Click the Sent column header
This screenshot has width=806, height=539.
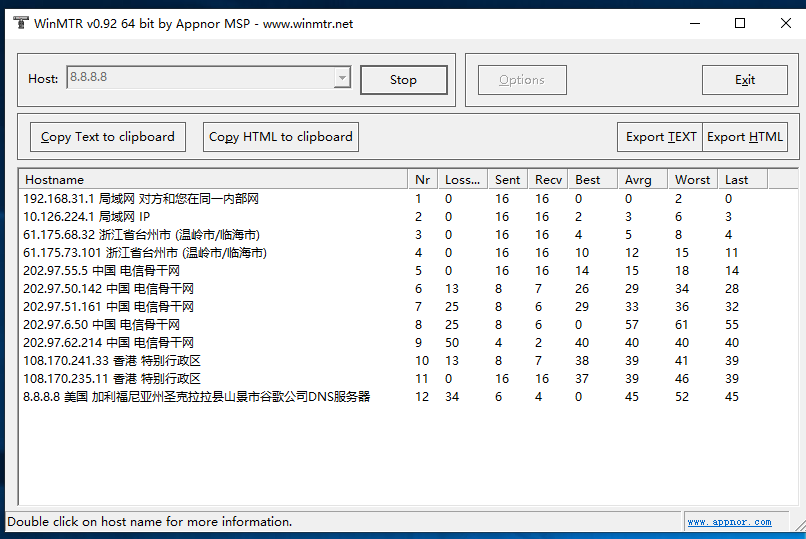pos(508,180)
